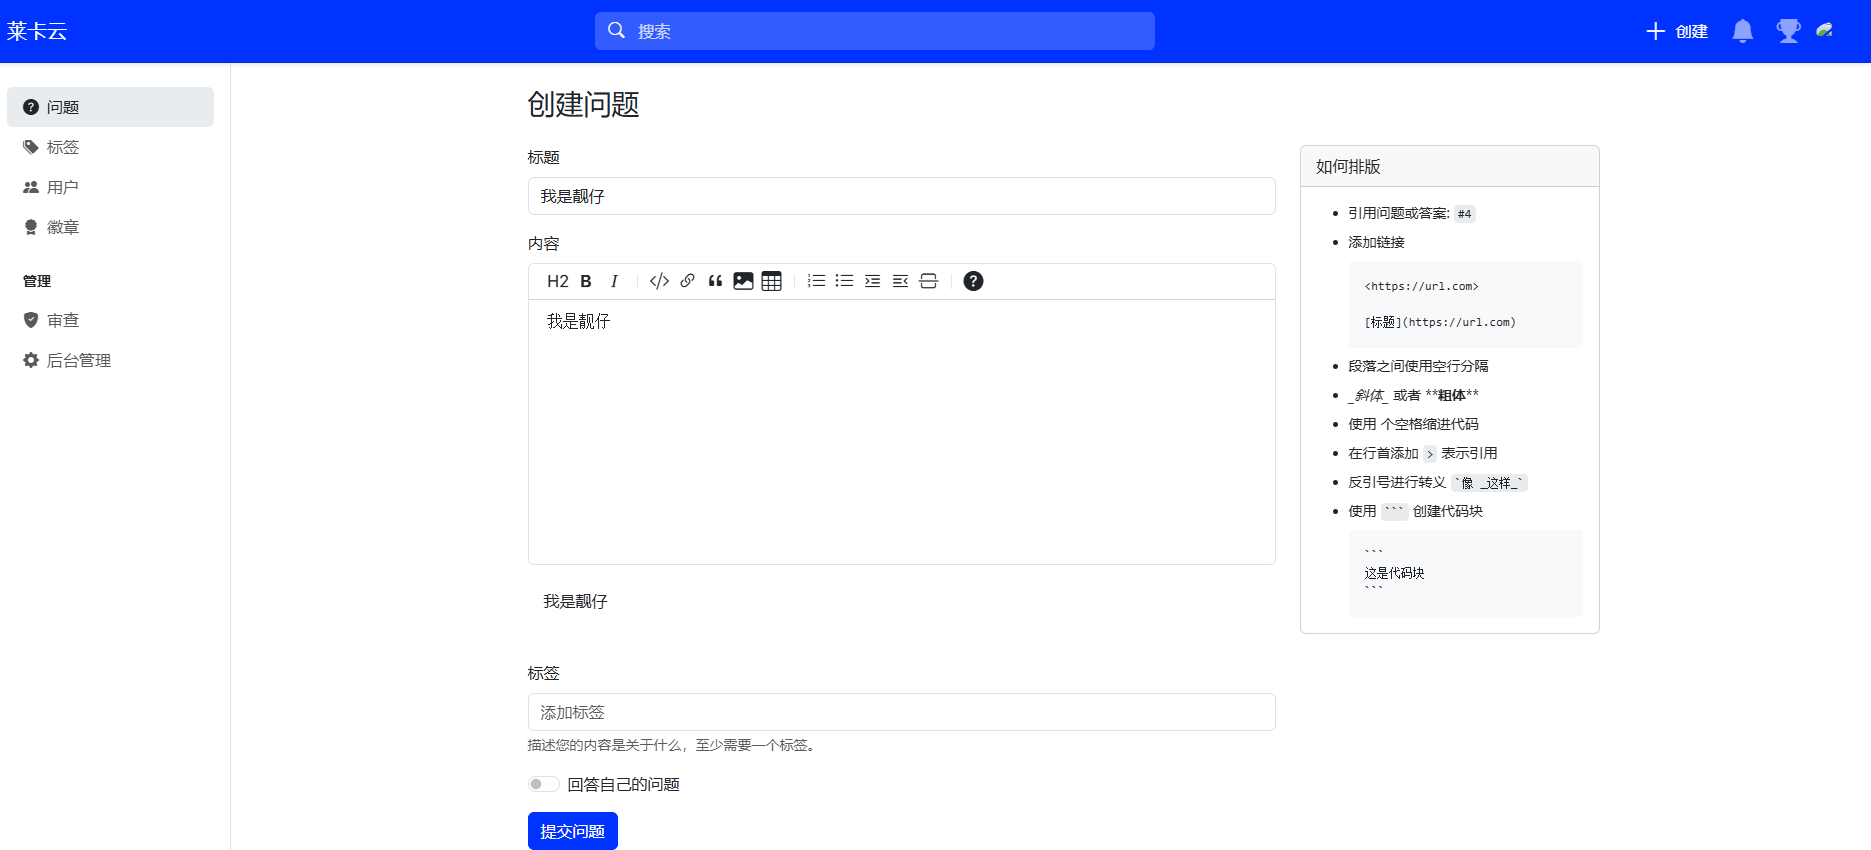Click into the 标题 title input
The image size is (1871, 850).
[902, 196]
